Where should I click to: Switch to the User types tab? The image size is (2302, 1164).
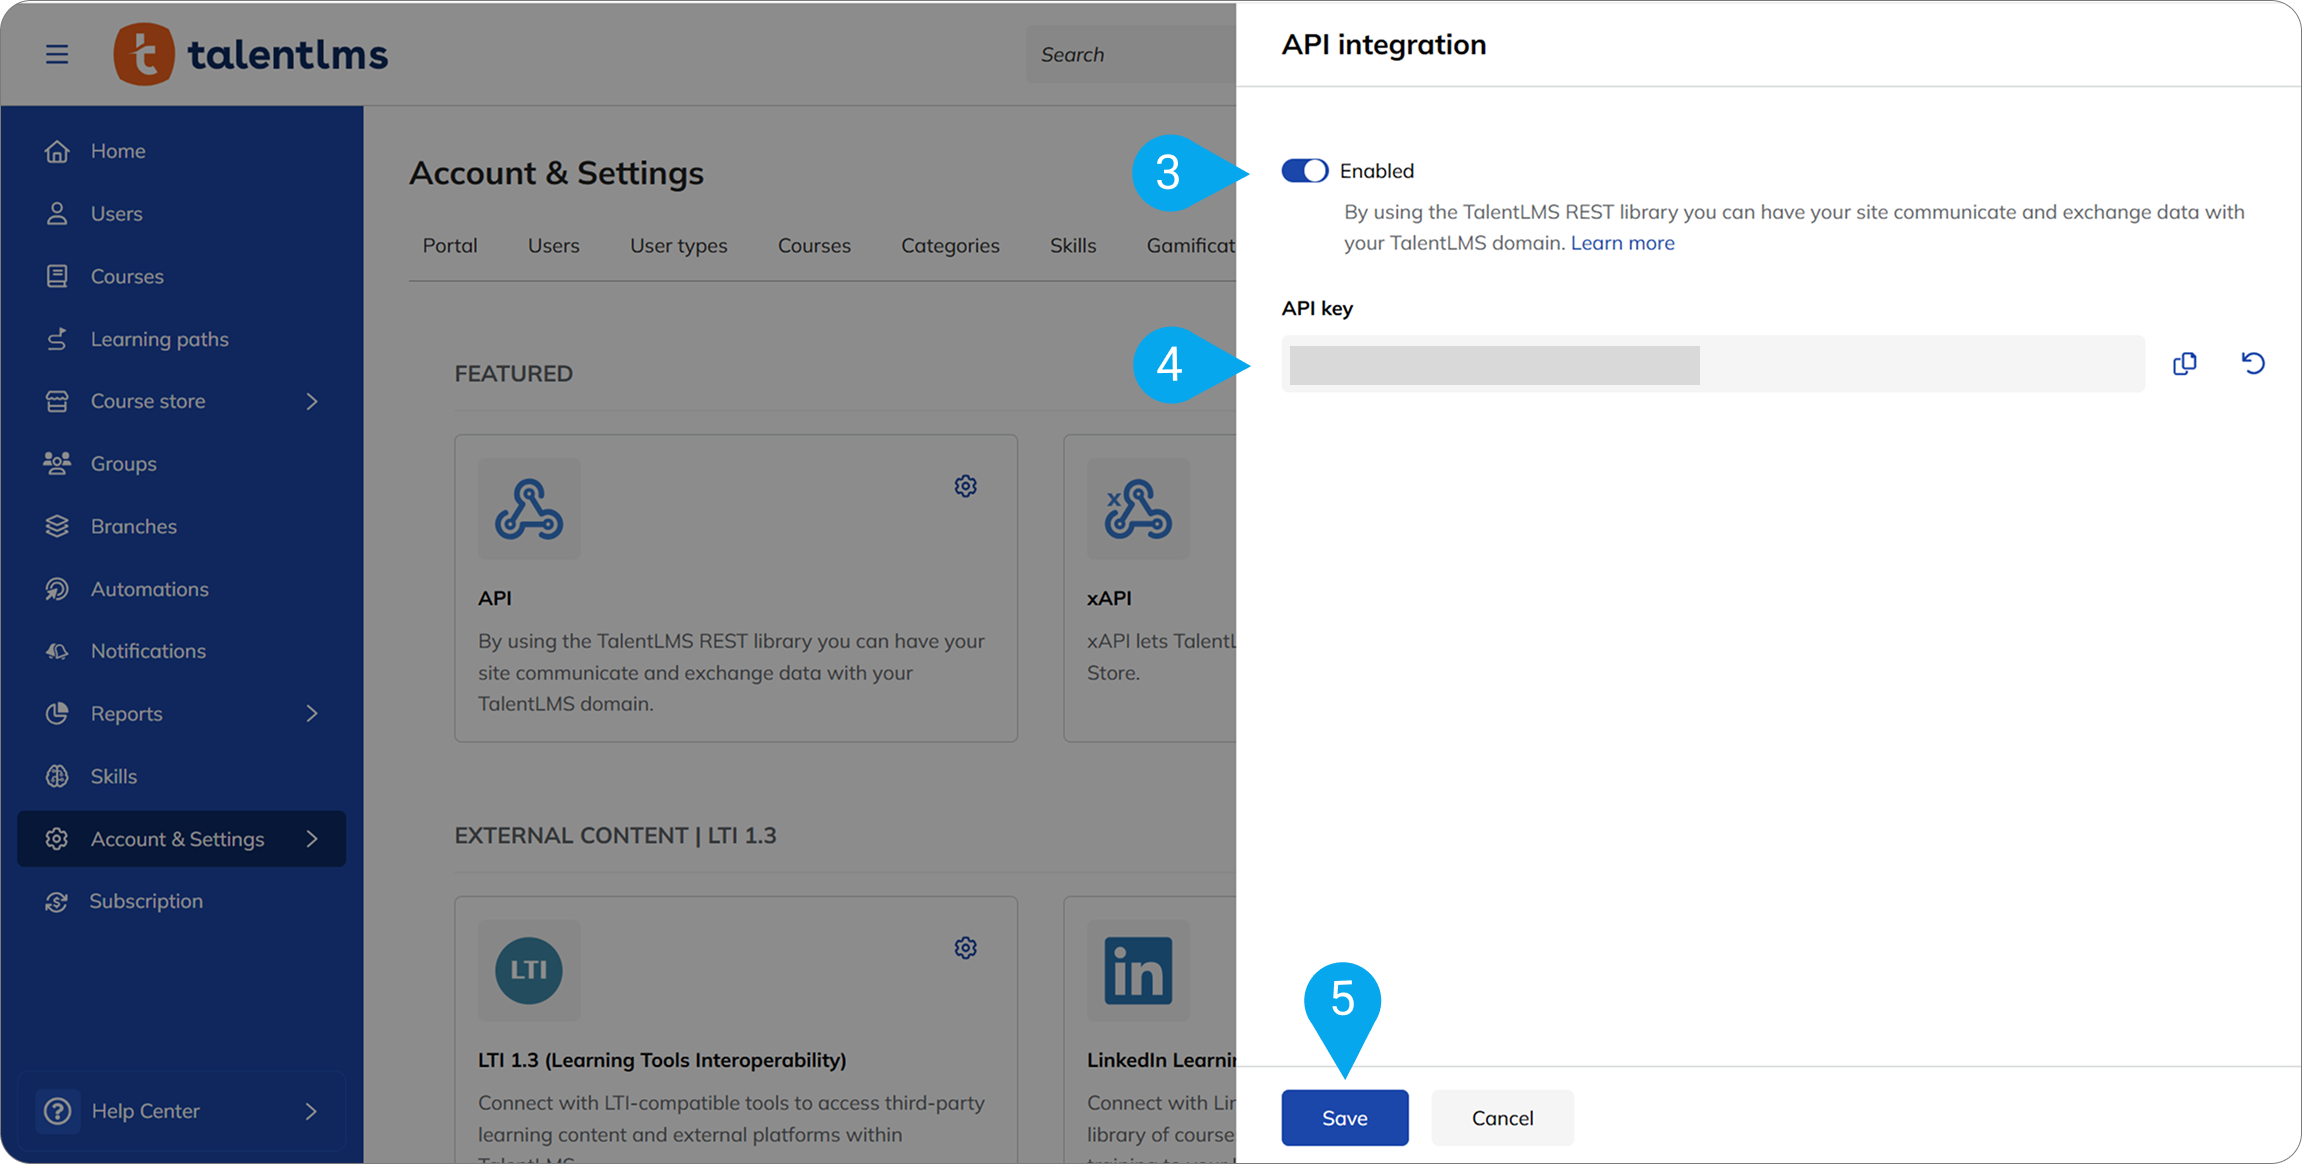click(x=678, y=246)
